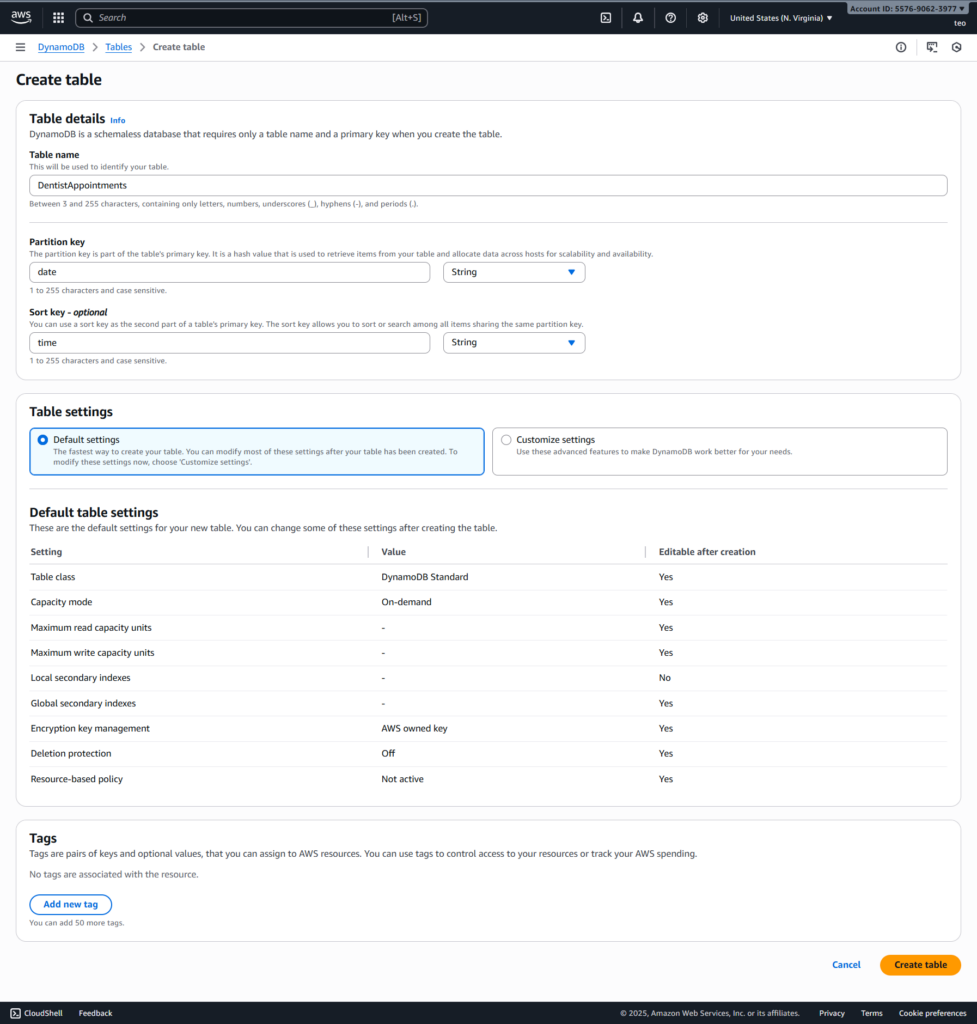Click the Table name input field

488,185
